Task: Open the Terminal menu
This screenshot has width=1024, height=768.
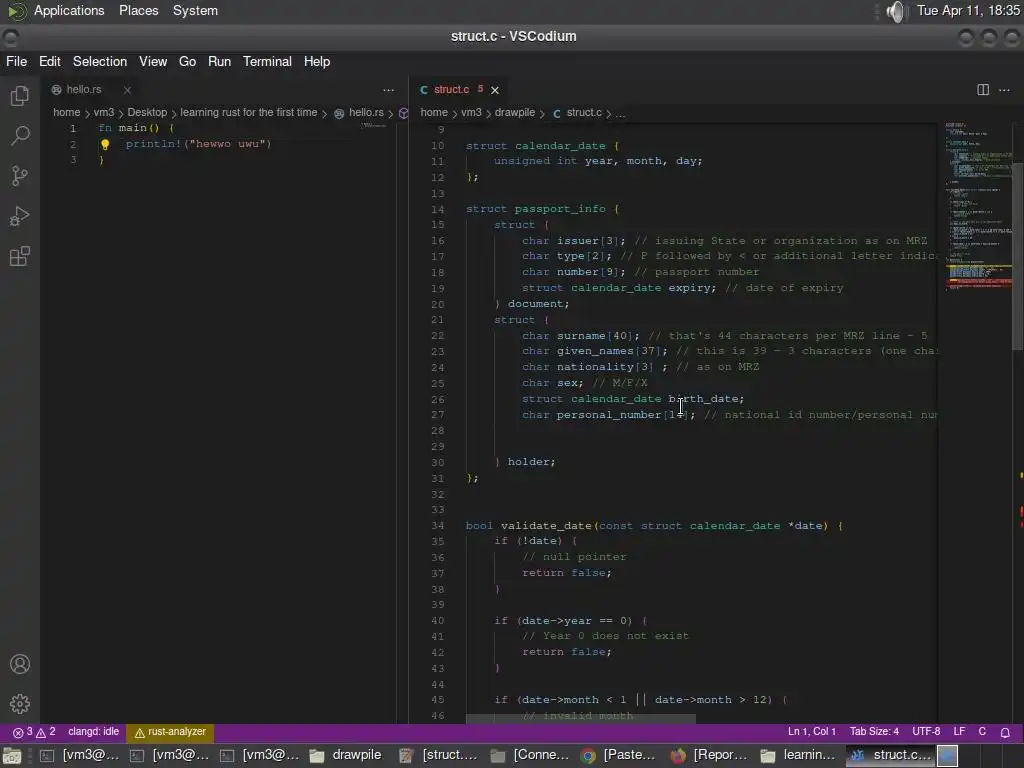Action: tap(267, 61)
